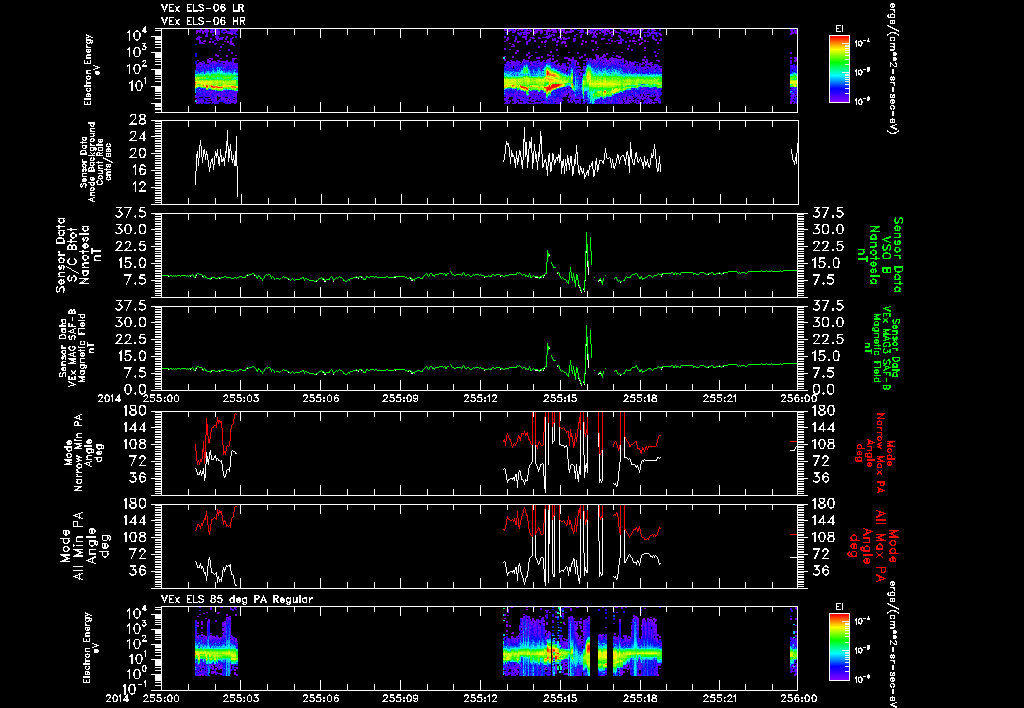The height and width of the screenshot is (708, 1024).
Task: Click the white count rate trace near 255:02
Action: tap(217, 157)
